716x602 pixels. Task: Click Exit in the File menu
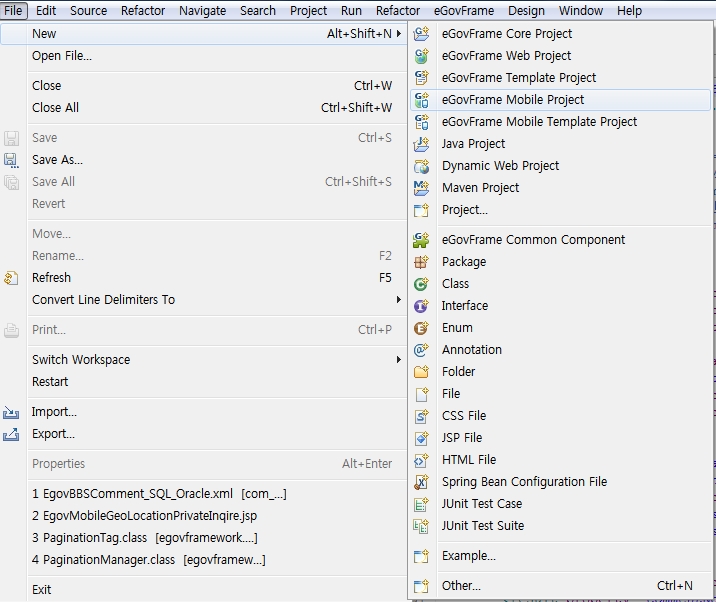[41, 590]
